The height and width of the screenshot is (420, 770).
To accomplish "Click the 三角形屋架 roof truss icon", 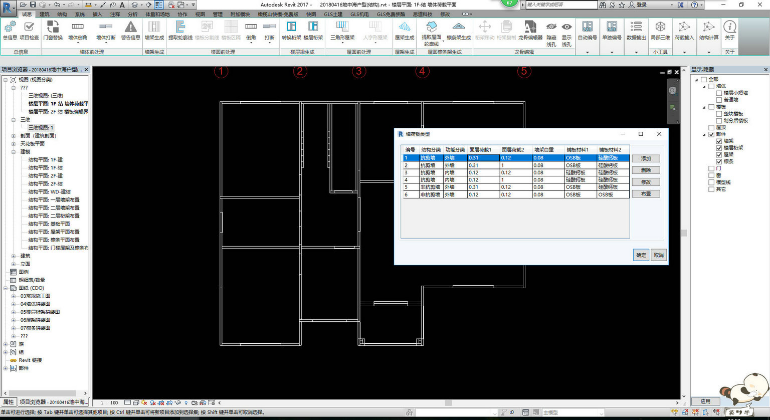I will pyautogui.click(x=342, y=26).
